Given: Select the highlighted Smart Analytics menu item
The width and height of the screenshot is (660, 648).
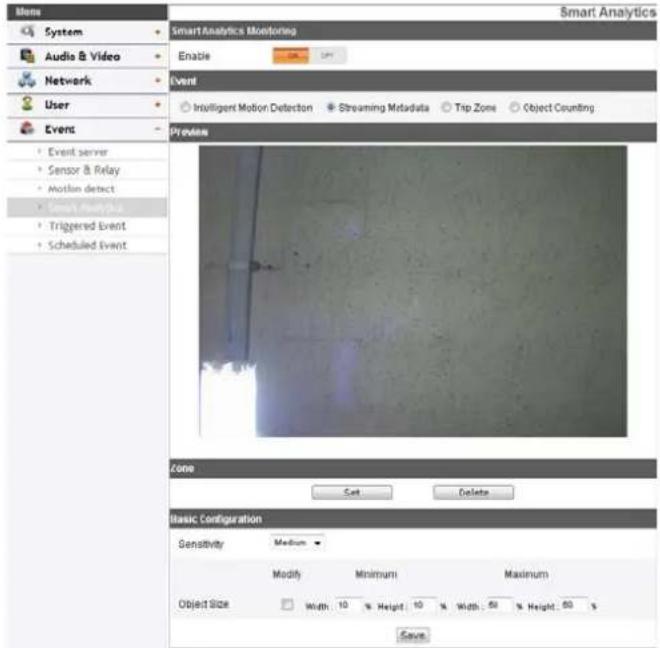Looking at the screenshot, I should coord(87,208).
